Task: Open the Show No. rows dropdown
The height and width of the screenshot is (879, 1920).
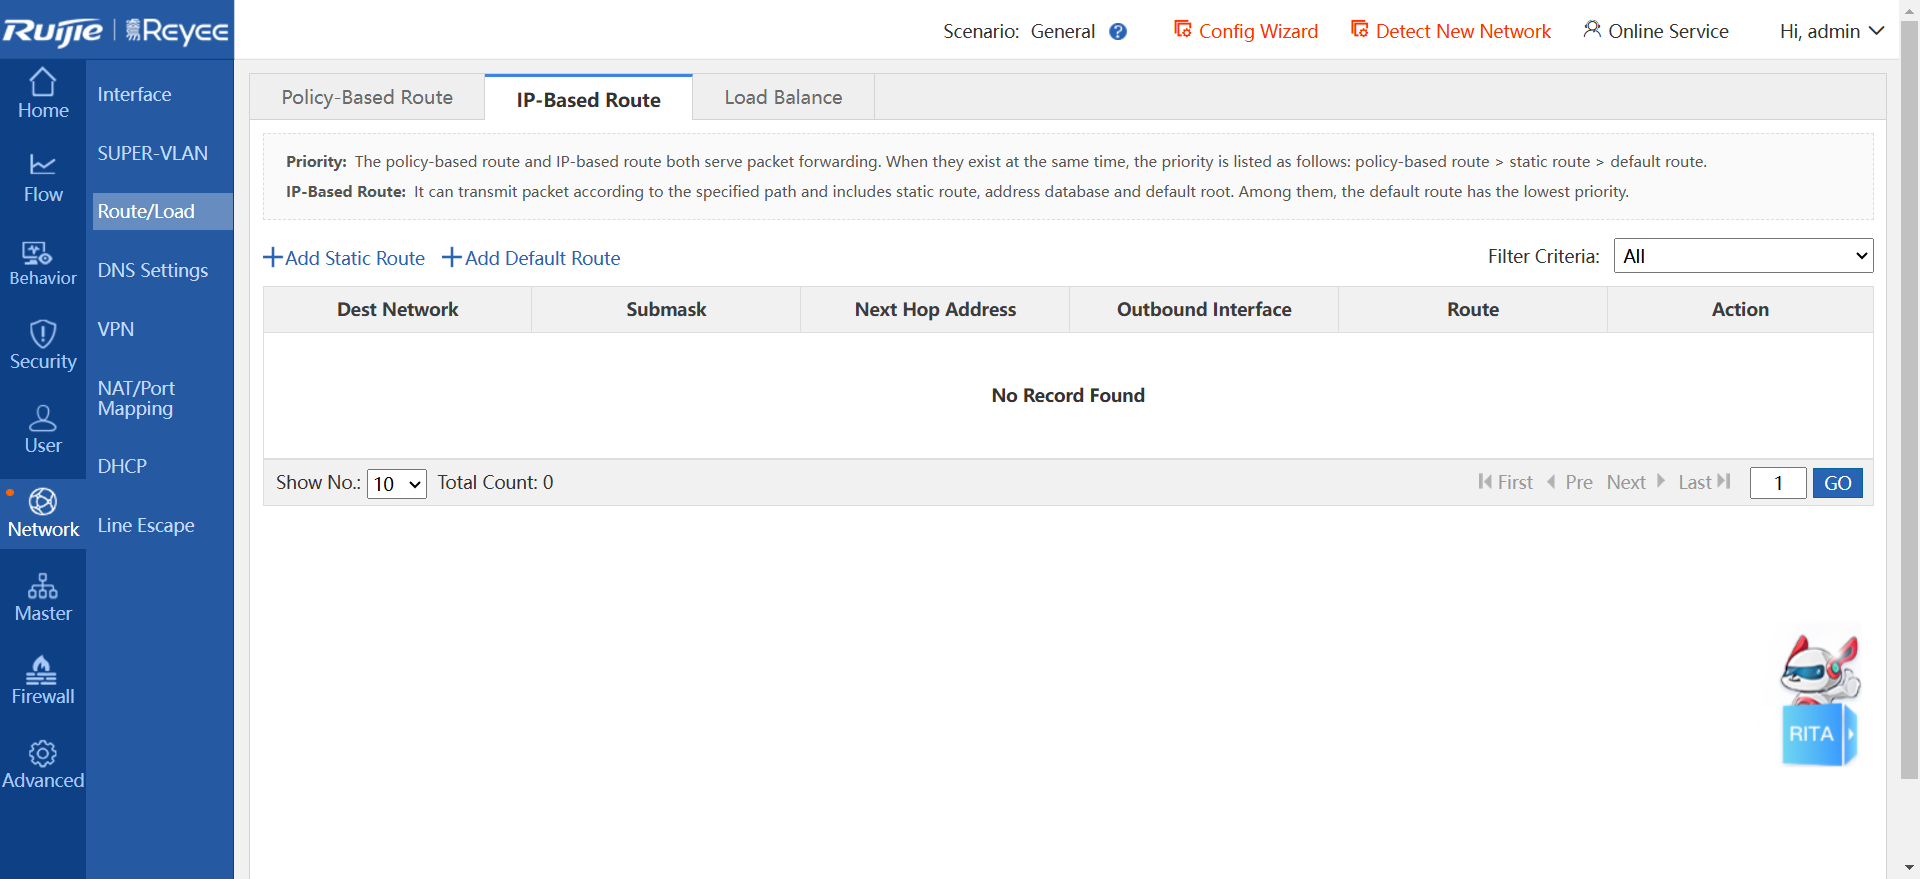Action: point(396,484)
